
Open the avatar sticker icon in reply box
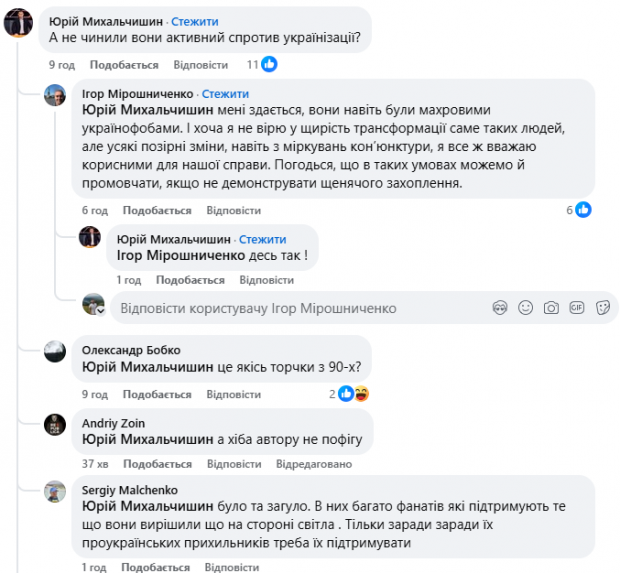(500, 308)
